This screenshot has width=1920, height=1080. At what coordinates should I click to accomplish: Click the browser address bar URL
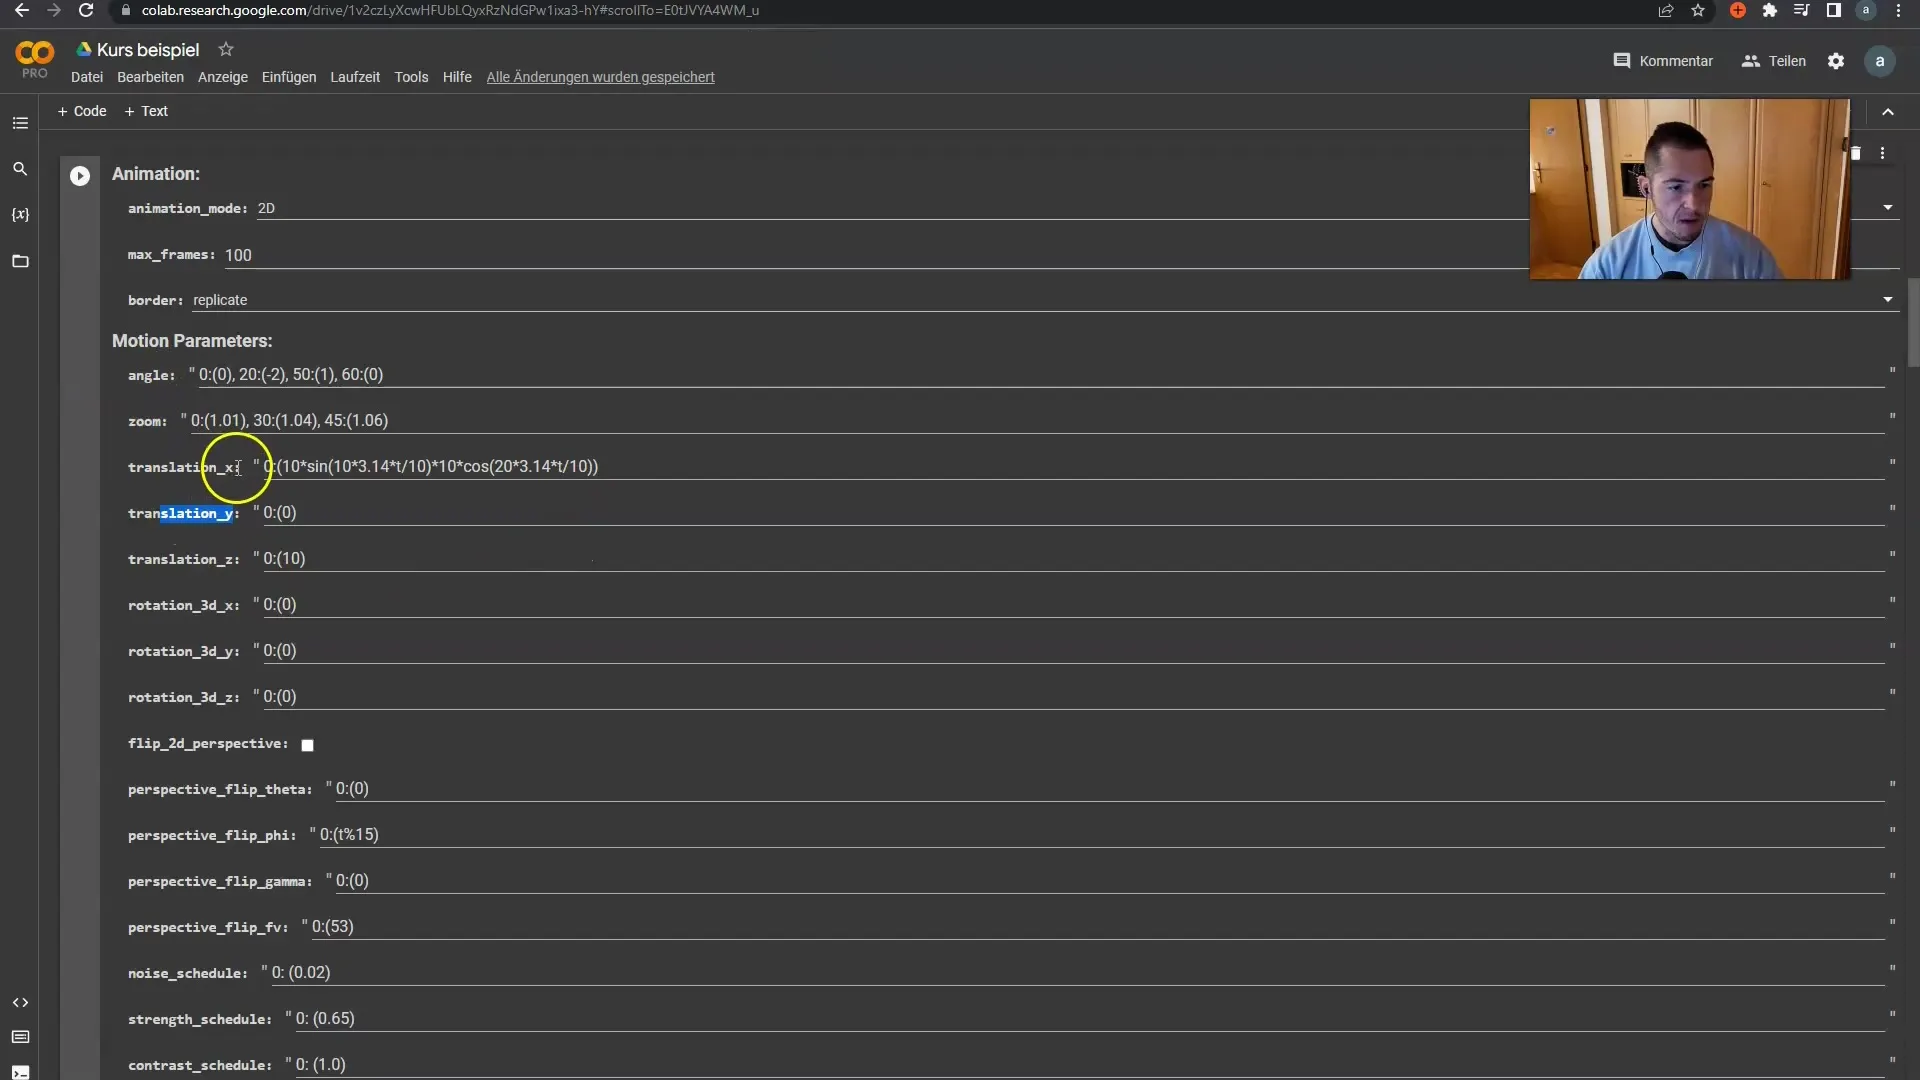point(450,10)
